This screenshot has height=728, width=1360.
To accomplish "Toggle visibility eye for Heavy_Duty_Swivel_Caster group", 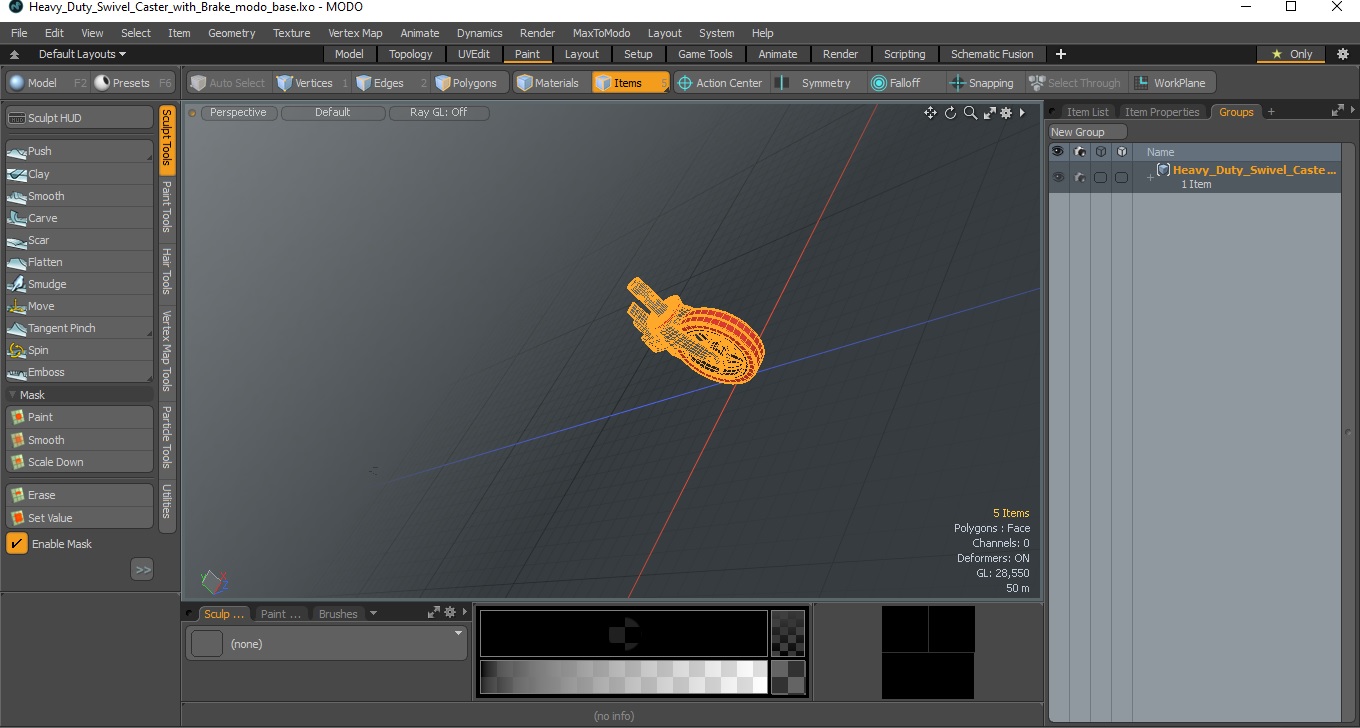I will click(x=1057, y=177).
